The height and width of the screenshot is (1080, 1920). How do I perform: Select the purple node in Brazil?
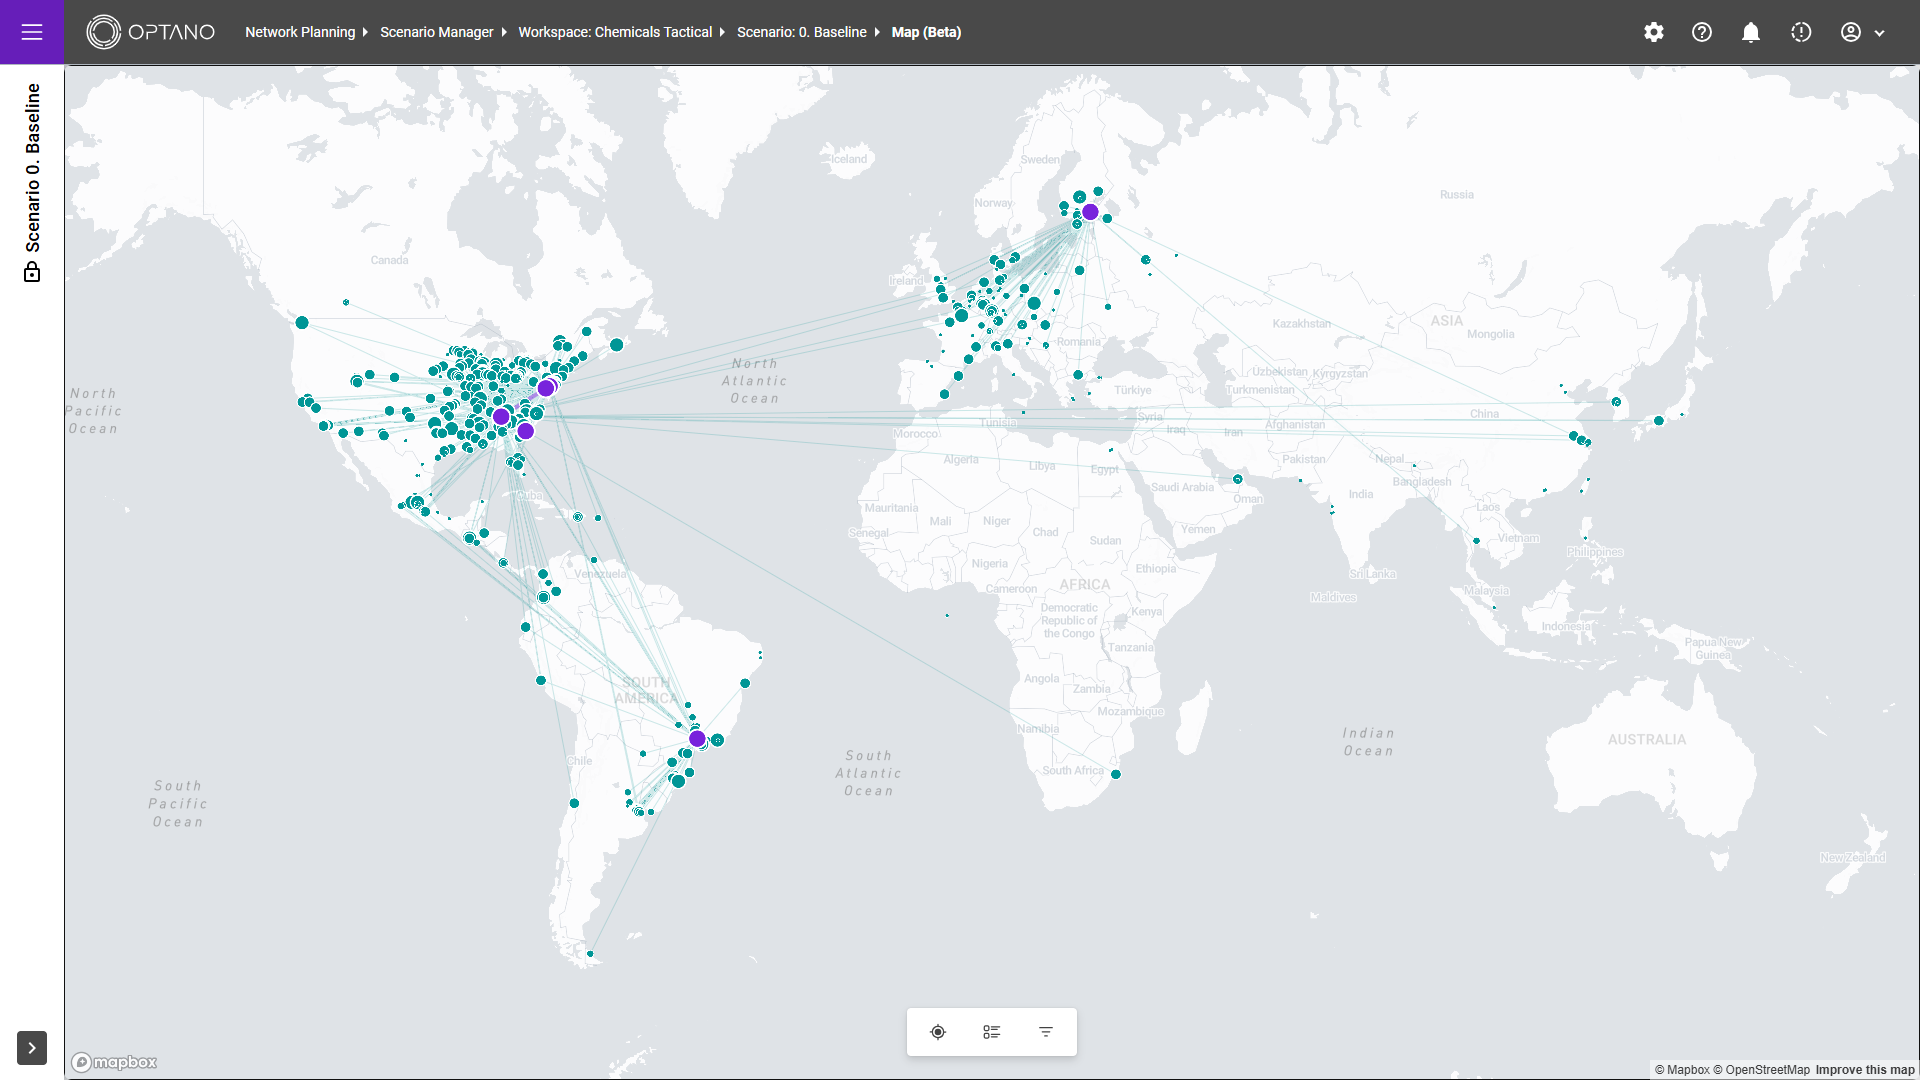coord(697,739)
